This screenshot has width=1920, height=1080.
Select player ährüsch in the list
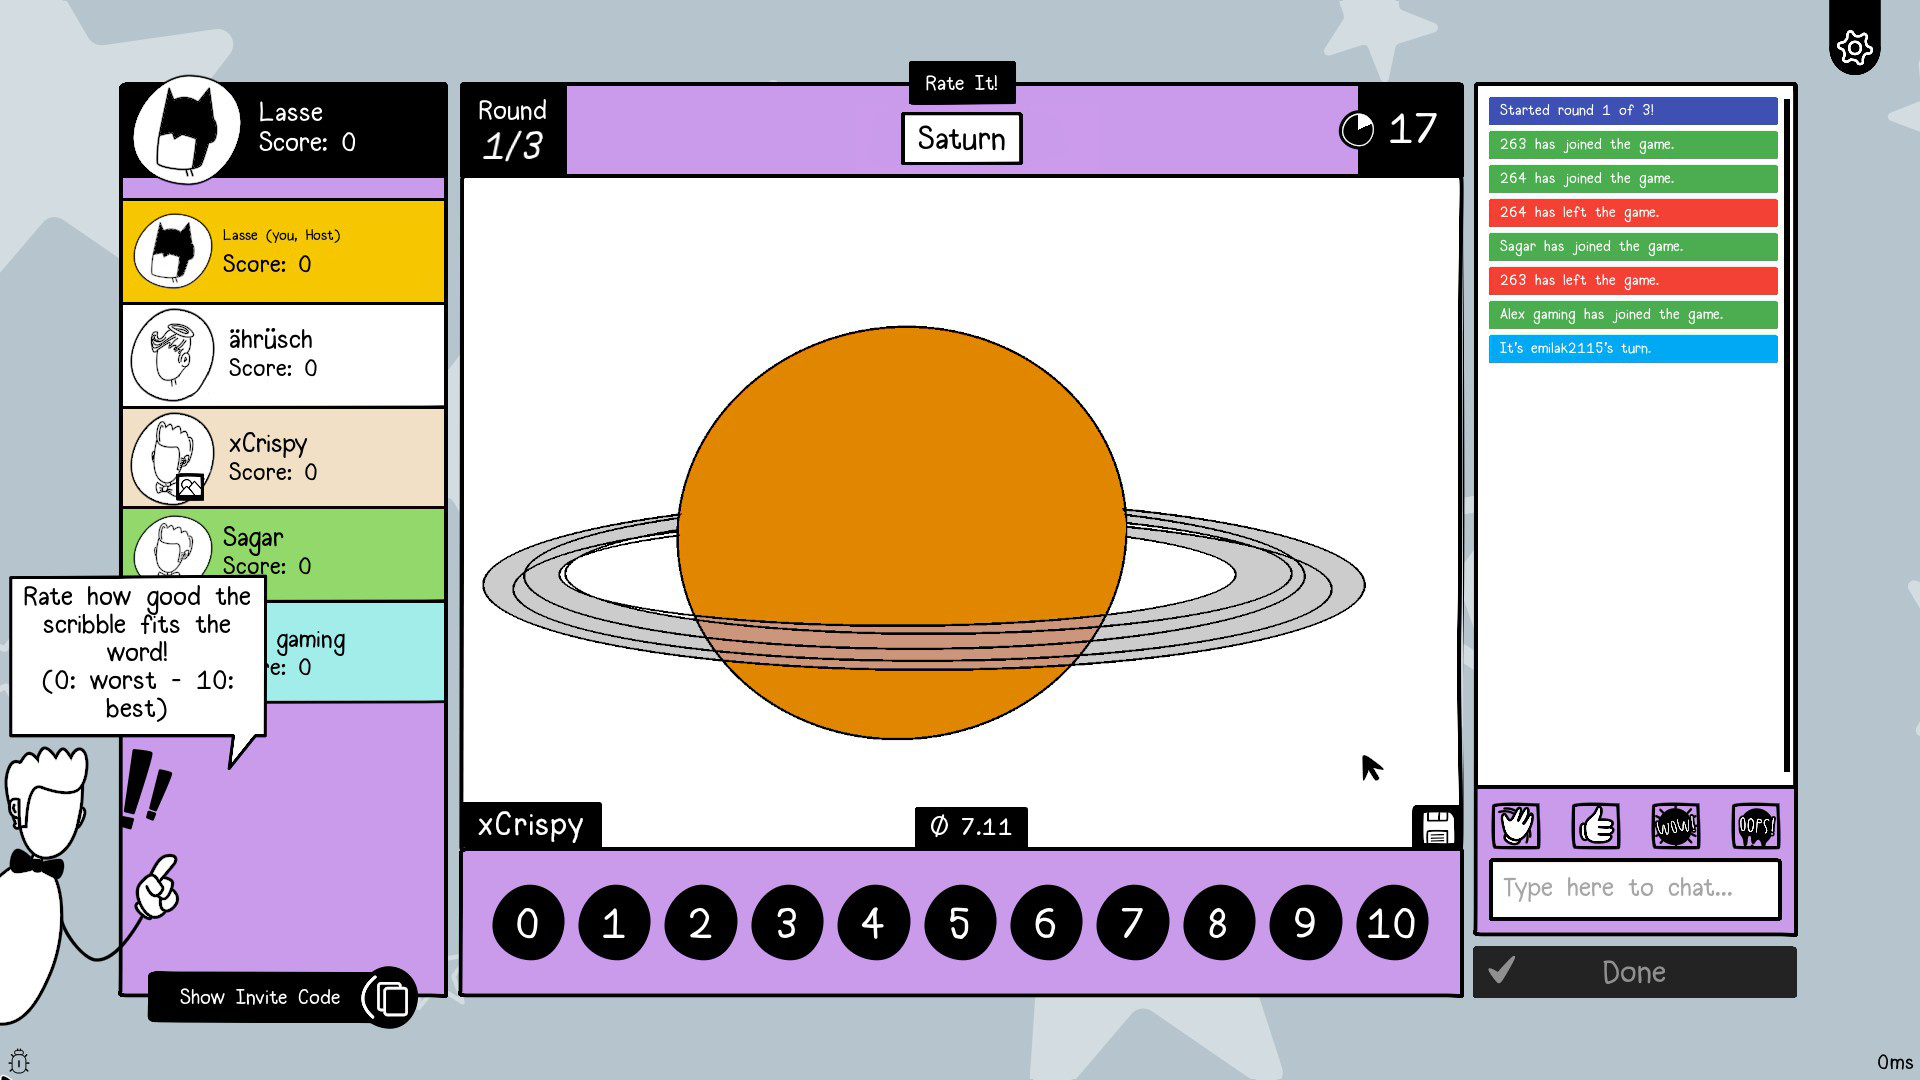tap(284, 355)
